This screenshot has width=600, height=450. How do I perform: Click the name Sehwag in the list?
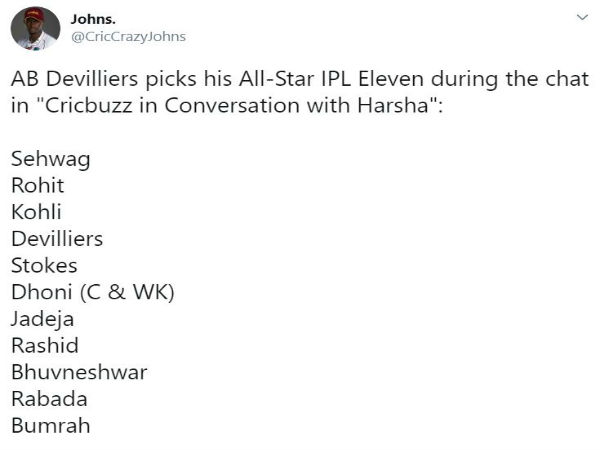click(x=51, y=159)
